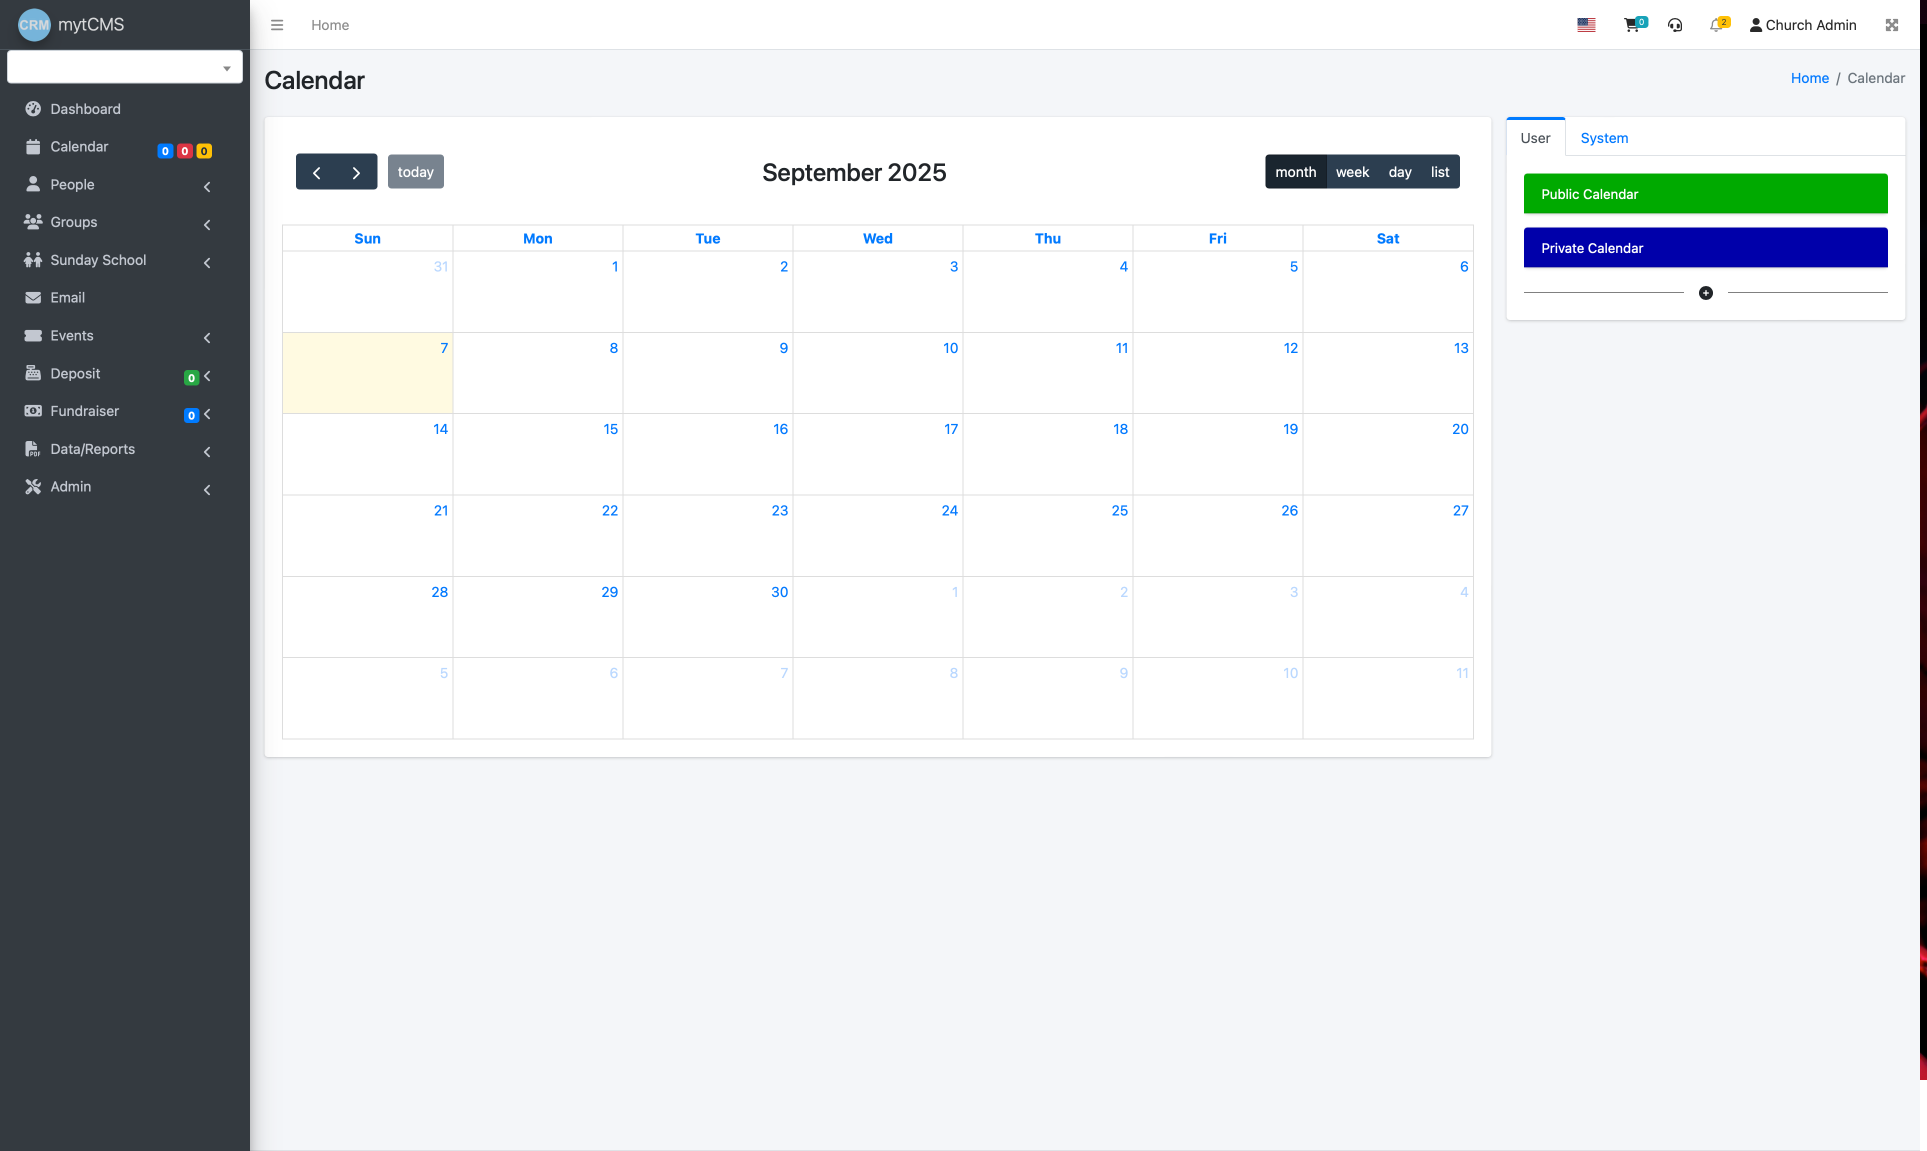Click the Sat column header
1927x1151 pixels.
pos(1387,238)
